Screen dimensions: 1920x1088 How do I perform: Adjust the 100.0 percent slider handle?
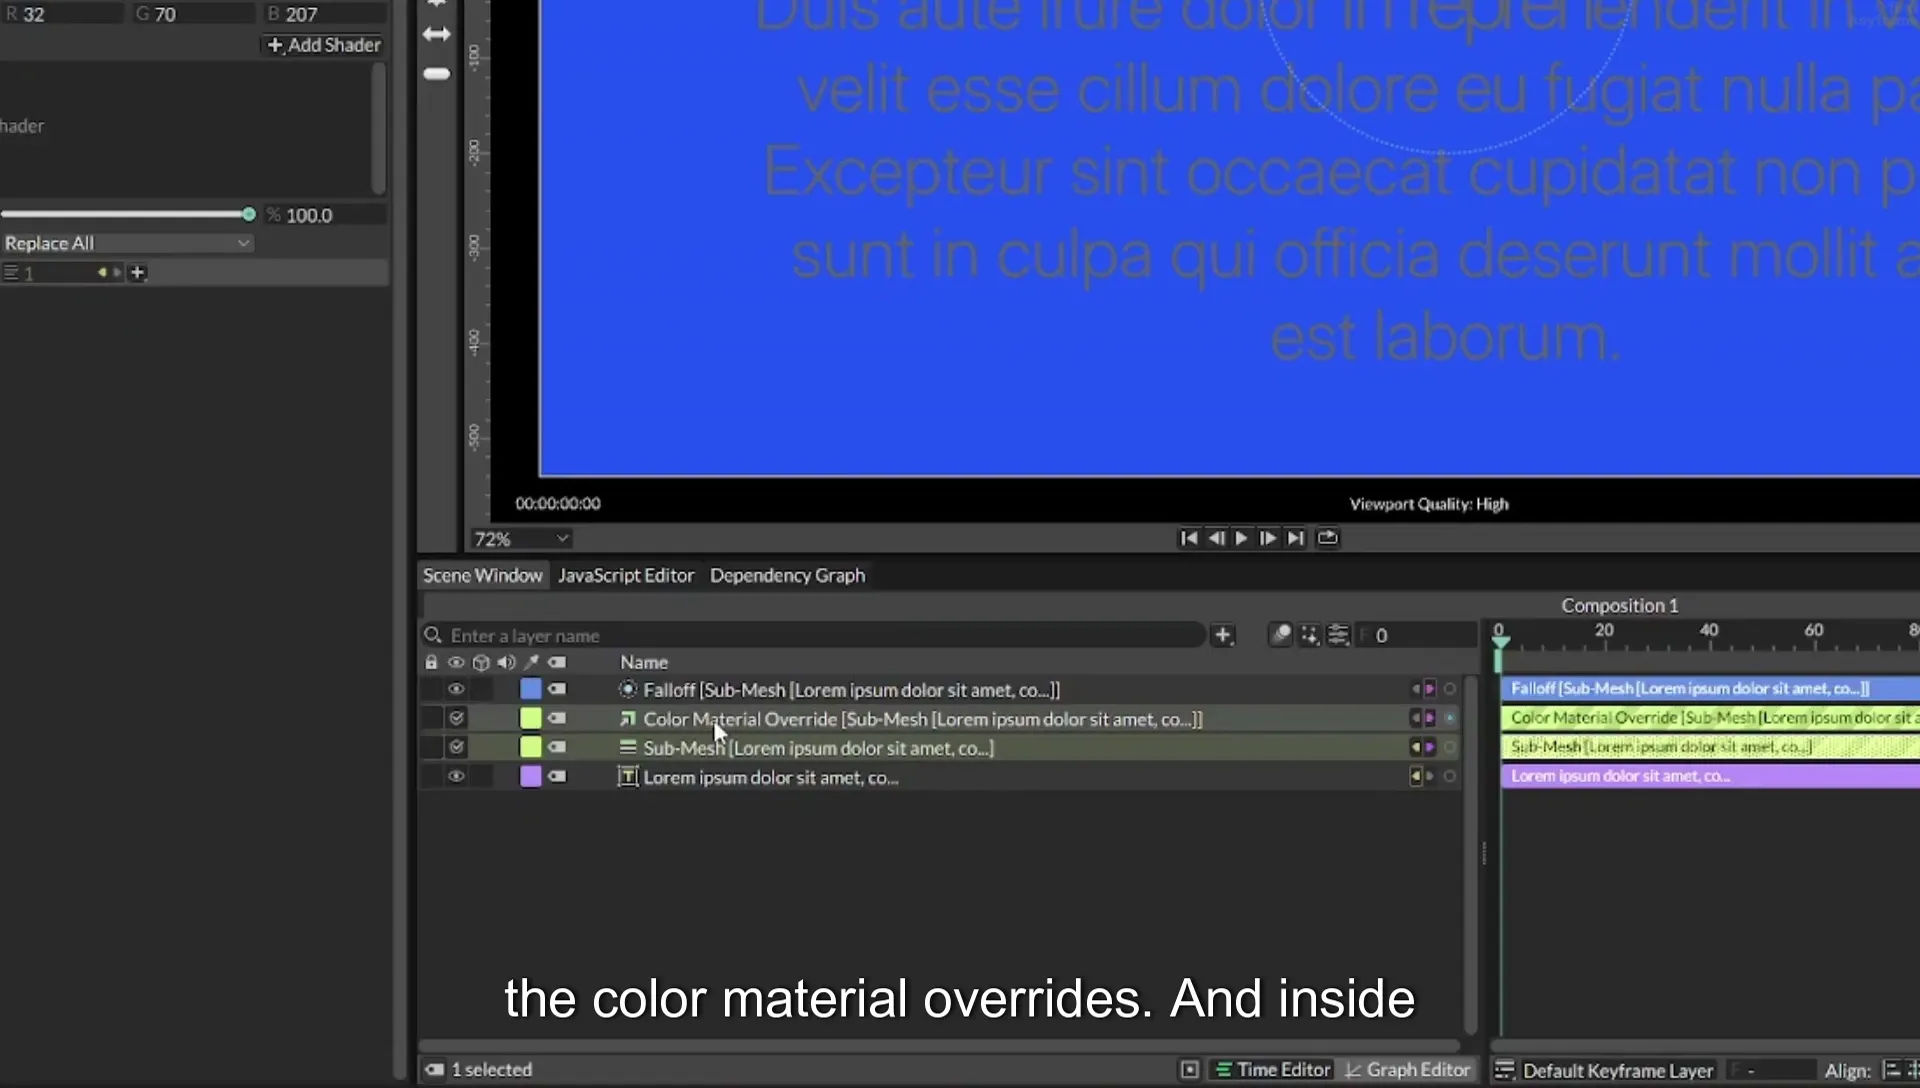[x=249, y=214]
